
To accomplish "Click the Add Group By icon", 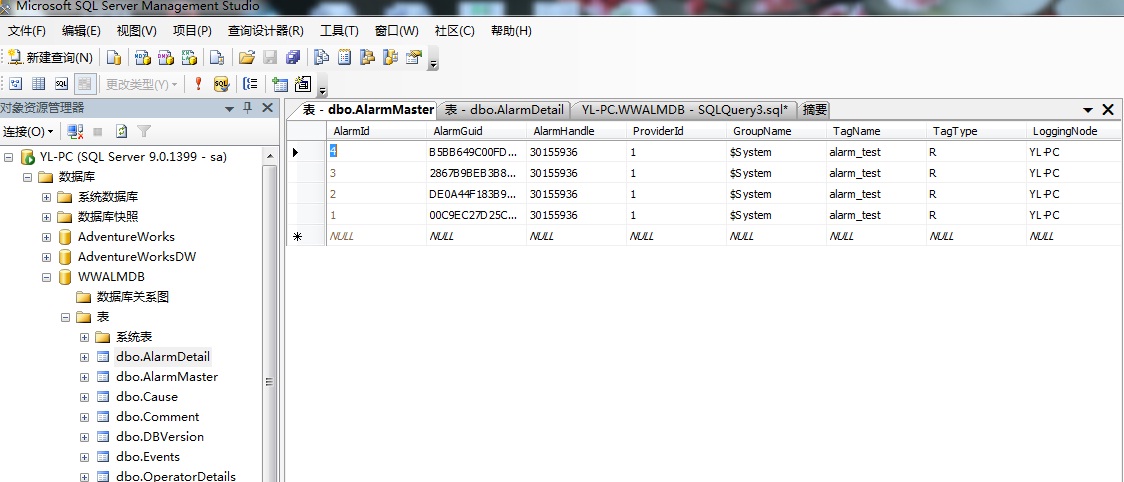I will point(250,84).
